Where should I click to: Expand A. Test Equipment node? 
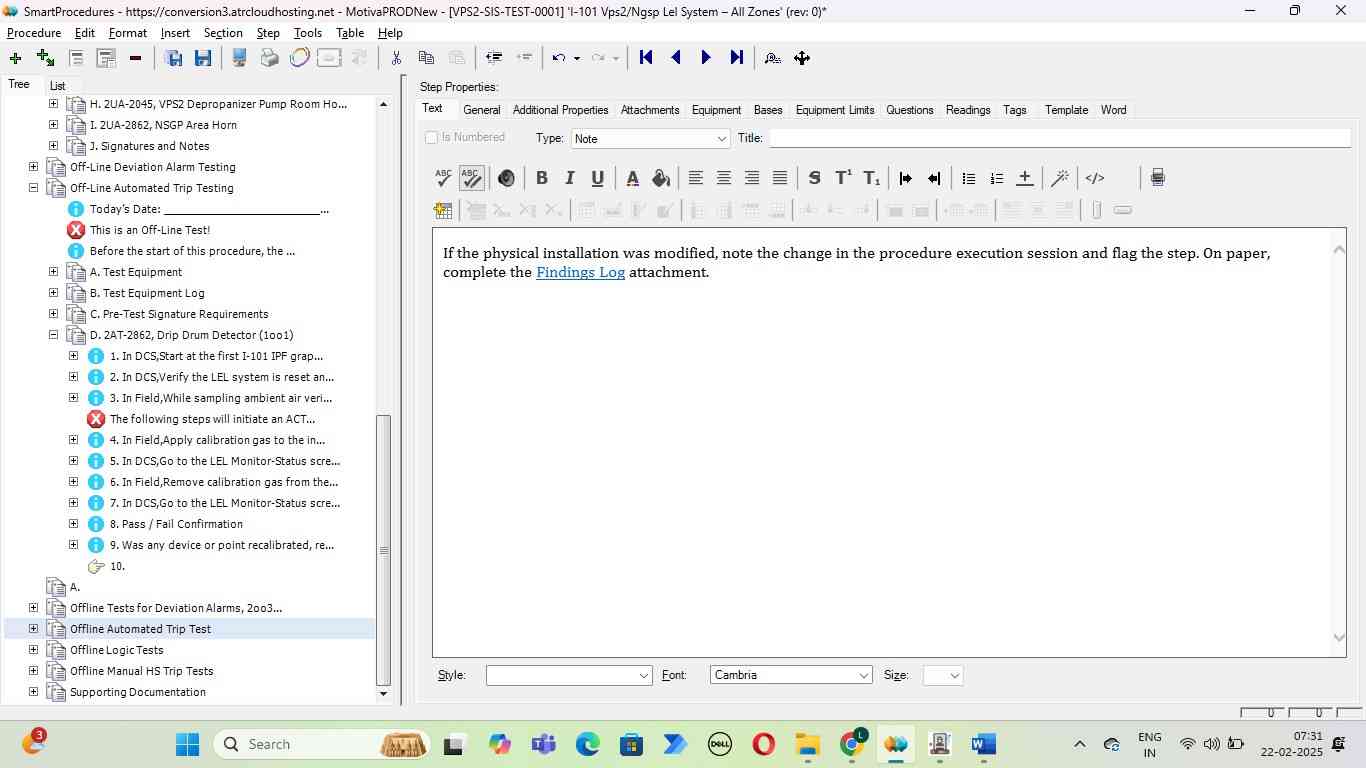tap(53, 272)
